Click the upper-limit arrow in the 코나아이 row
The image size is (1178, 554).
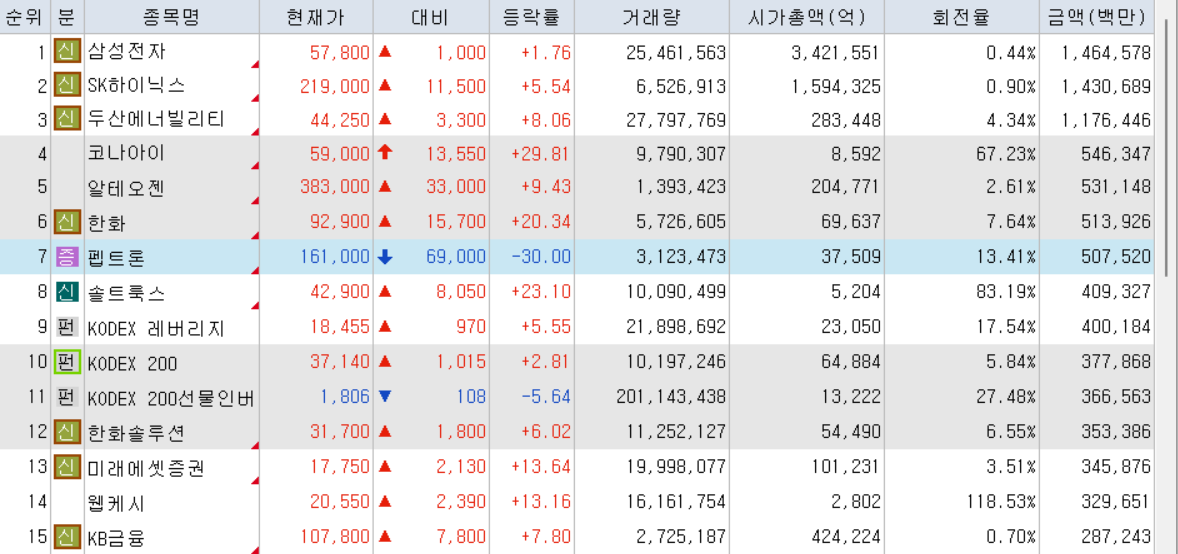click(x=385, y=153)
